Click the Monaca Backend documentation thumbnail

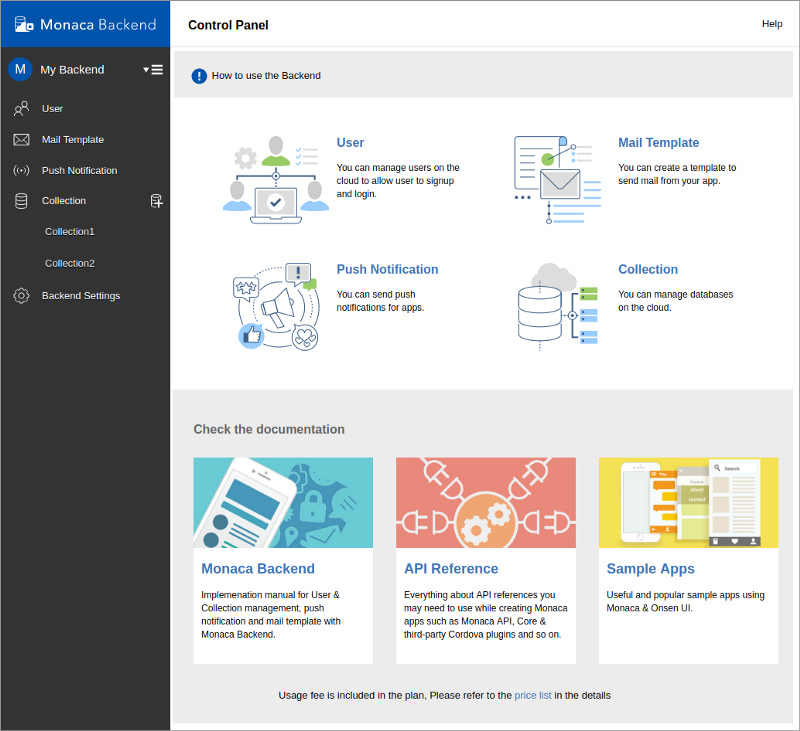283,502
